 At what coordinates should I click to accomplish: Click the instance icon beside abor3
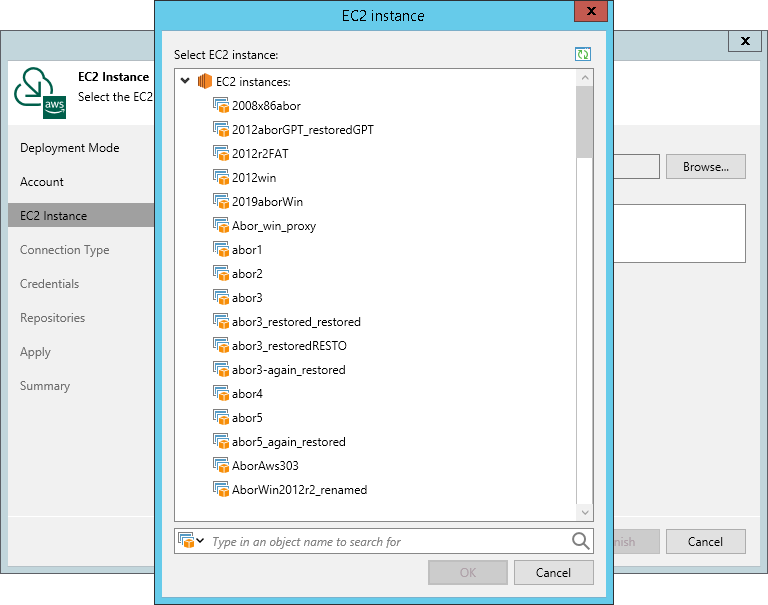tap(221, 297)
